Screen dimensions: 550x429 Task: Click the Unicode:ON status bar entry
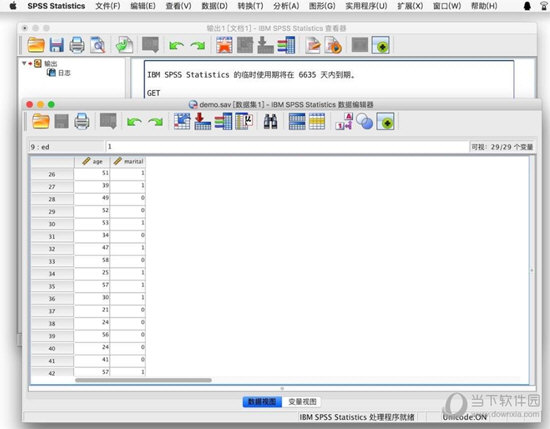[x=465, y=417]
